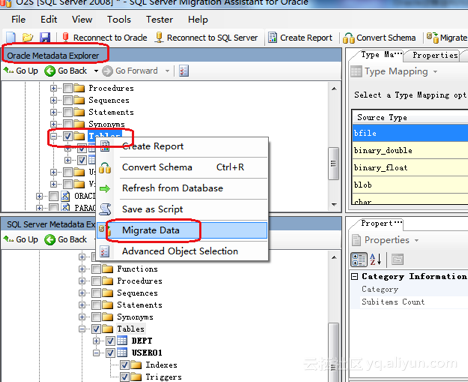The width and height of the screenshot is (468, 382).
Task: Click Reconnect to SQL Server button
Action: click(206, 38)
